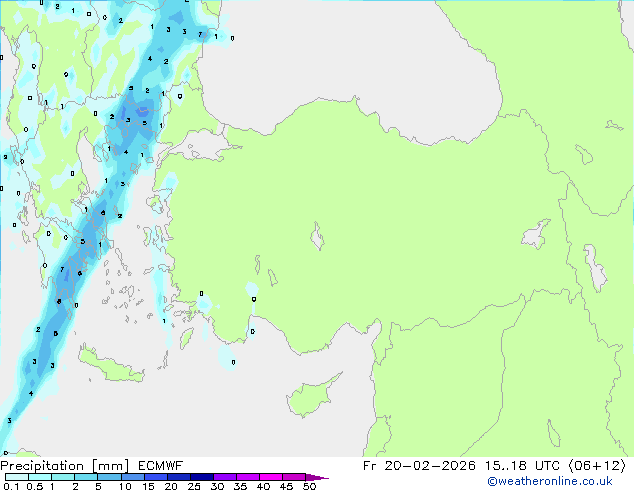Pick the magenta legend swatch between 40 and 45
The image size is (634, 490).
tap(271, 477)
